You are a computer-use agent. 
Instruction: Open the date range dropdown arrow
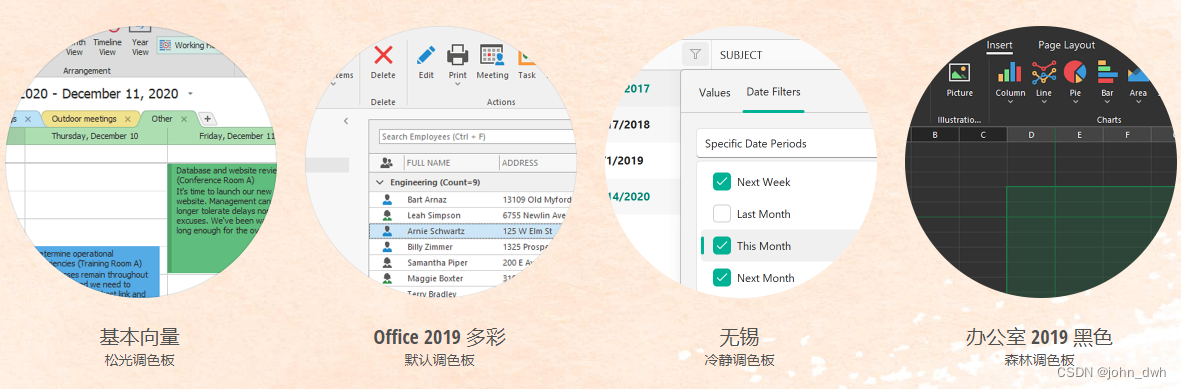(x=190, y=94)
